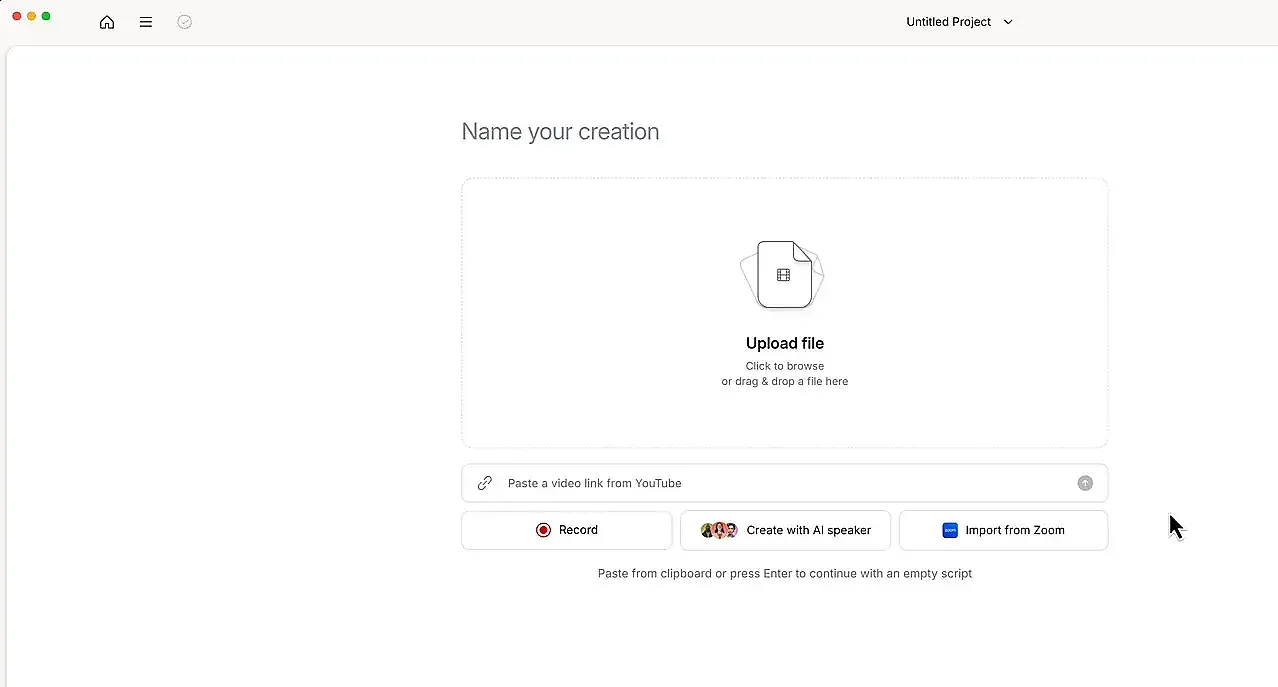The height and width of the screenshot is (687, 1278).
Task: Click the sync status checkmark icon
Action: 184,22
